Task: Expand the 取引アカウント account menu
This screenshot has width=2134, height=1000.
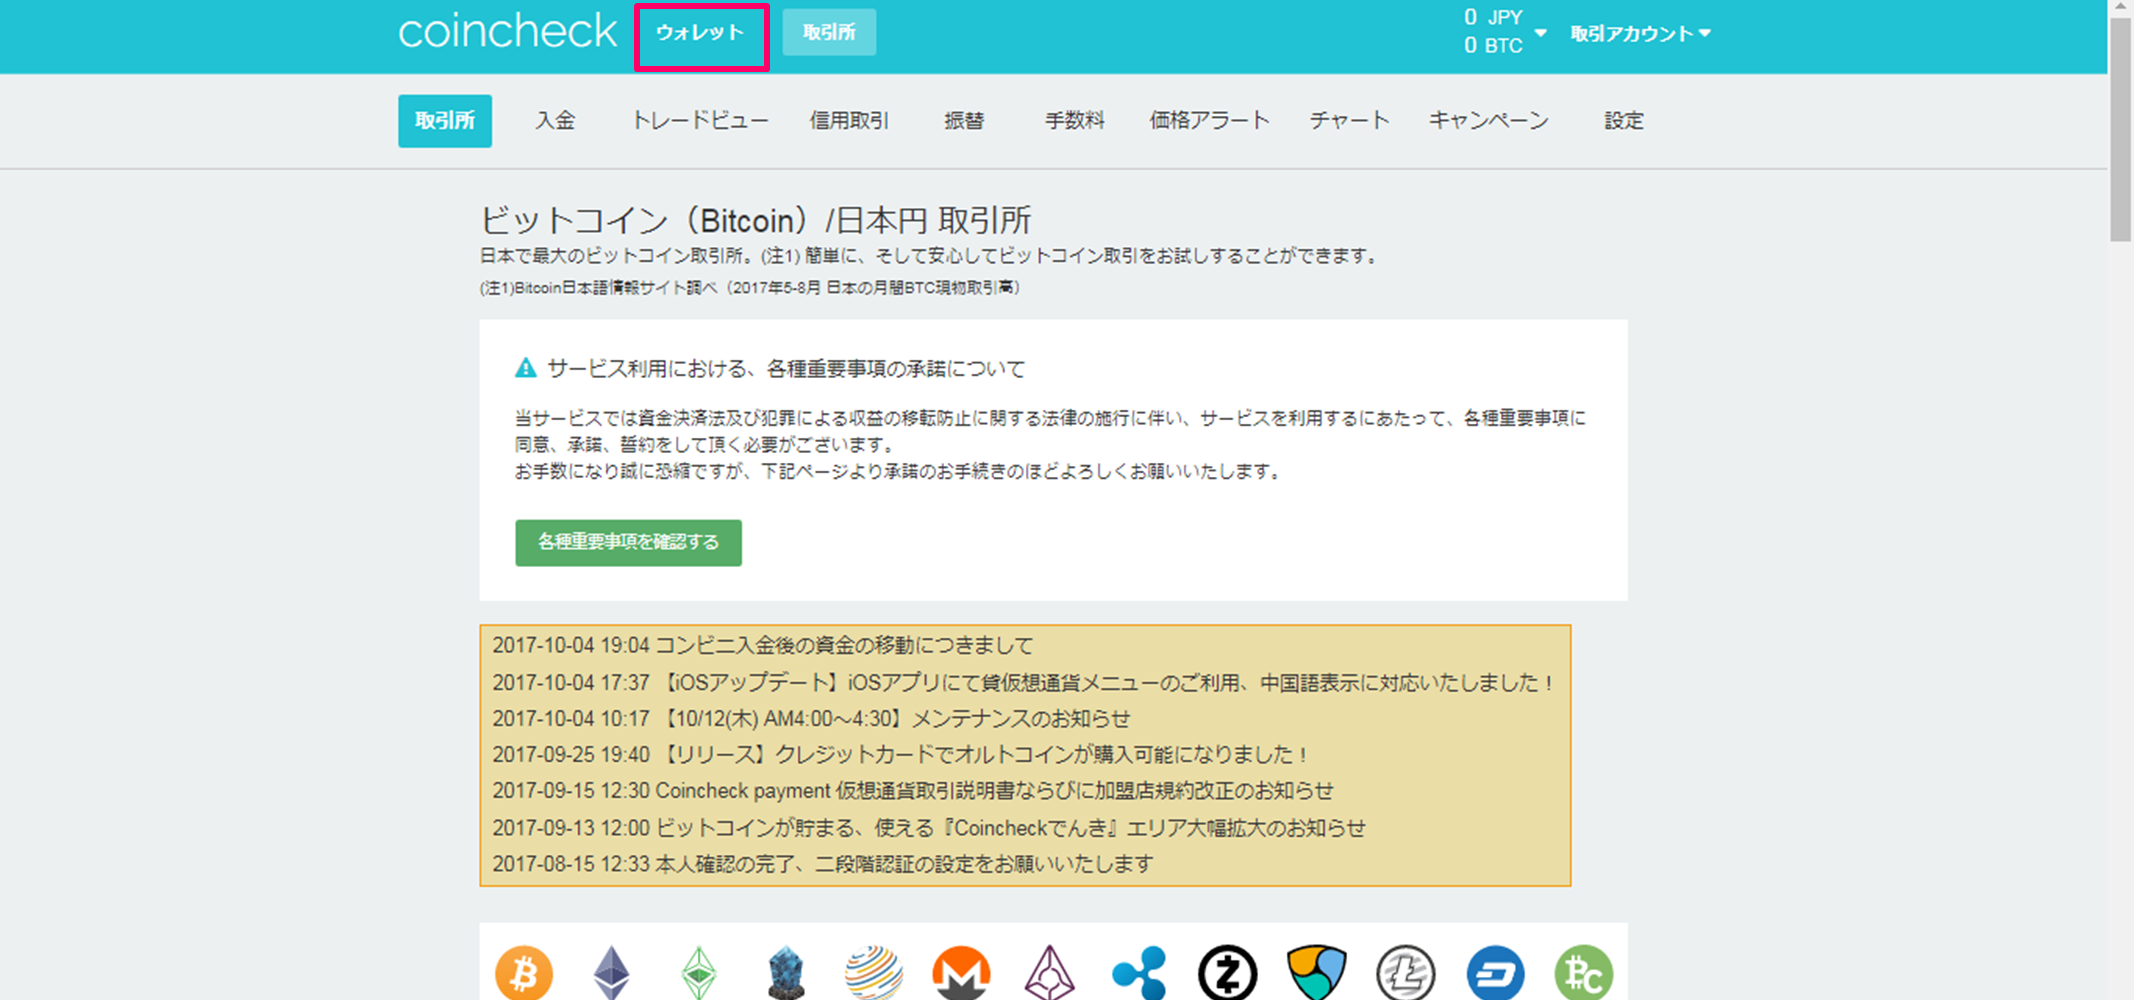Action: 1640,33
